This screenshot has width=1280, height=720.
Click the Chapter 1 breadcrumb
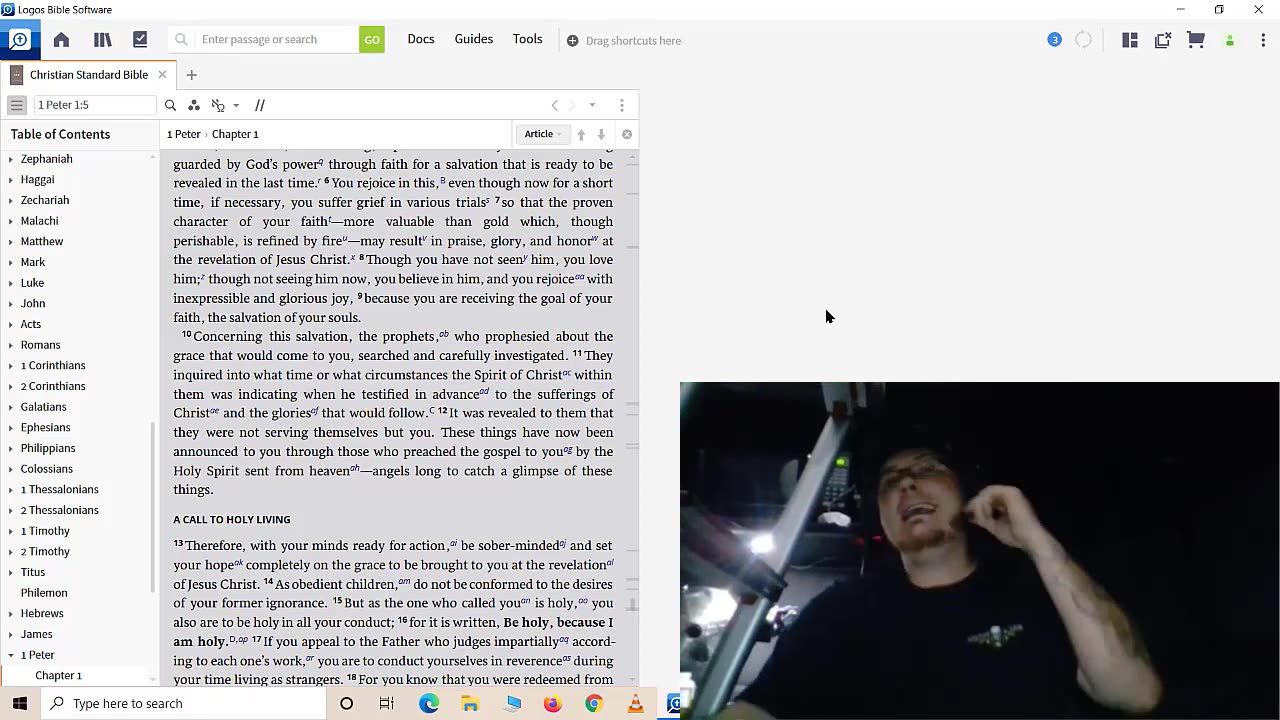(x=235, y=134)
